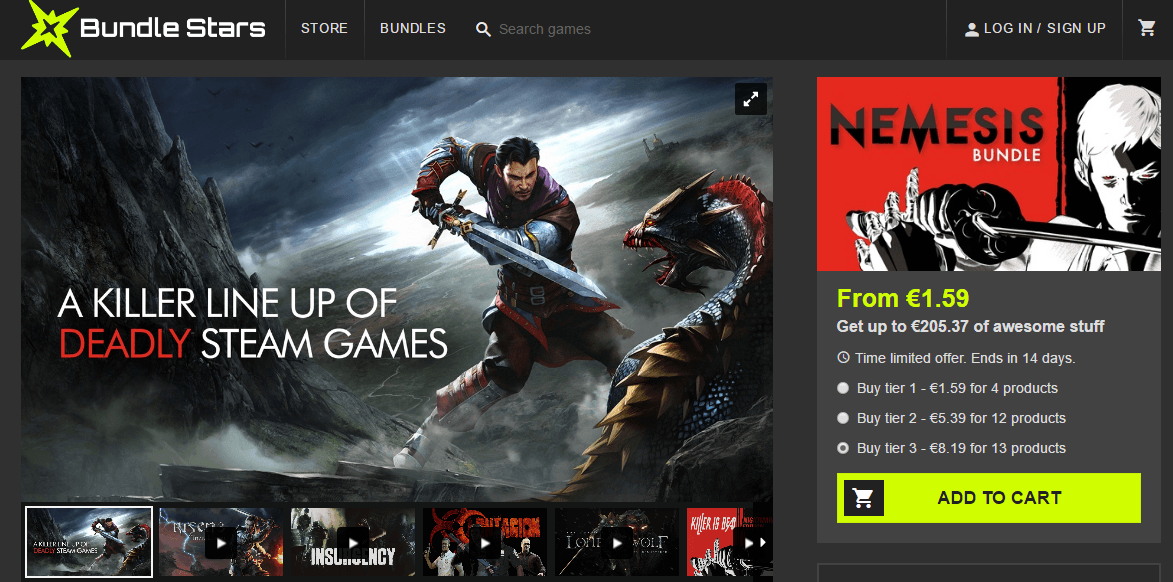
Task: Play the Risen video thumbnail
Action: coord(221,542)
